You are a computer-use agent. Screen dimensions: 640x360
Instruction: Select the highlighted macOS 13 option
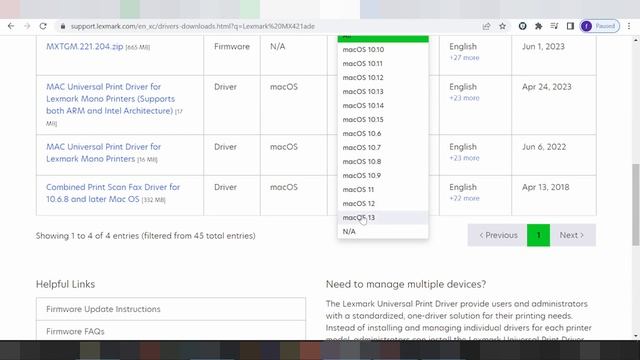383,217
